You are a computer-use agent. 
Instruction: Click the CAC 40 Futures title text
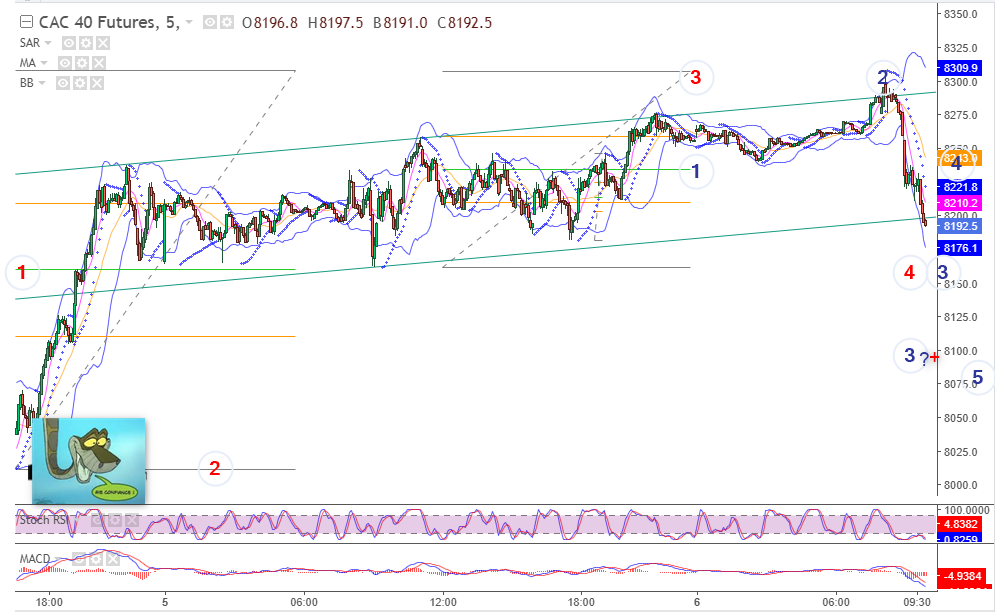point(109,23)
